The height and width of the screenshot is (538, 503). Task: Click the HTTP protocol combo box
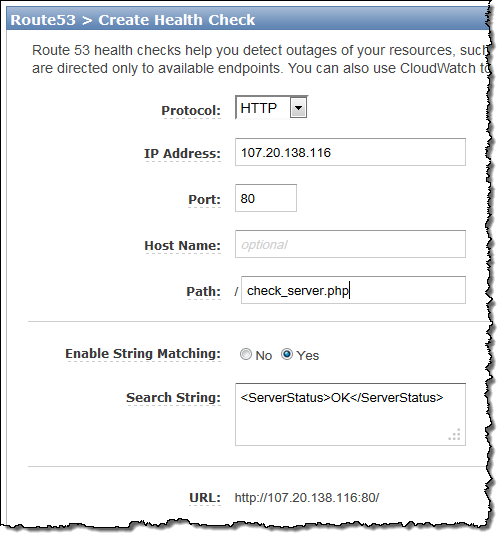[271, 108]
